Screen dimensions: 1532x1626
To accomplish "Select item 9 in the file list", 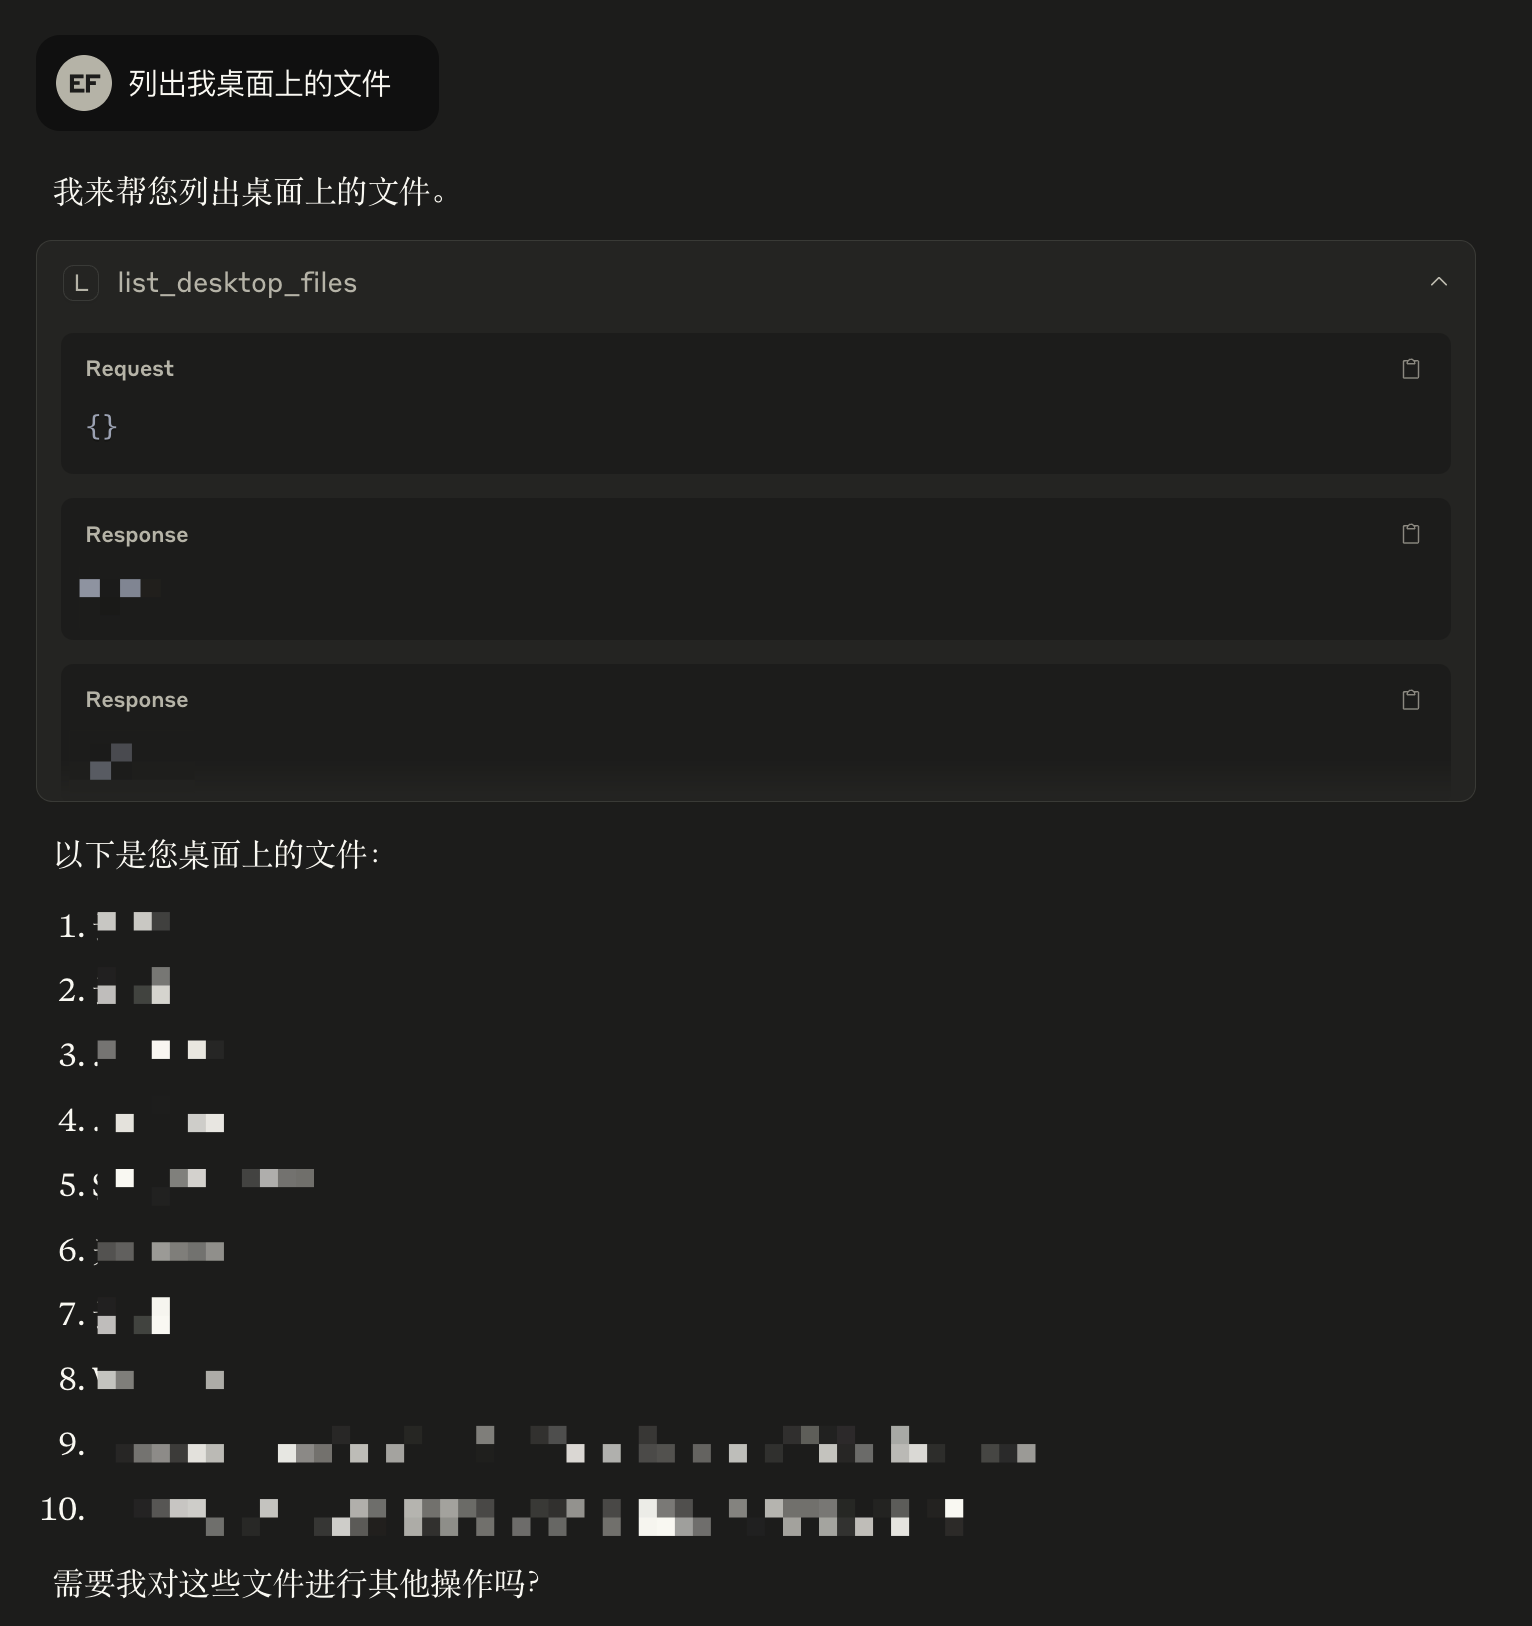I will [547, 1444].
